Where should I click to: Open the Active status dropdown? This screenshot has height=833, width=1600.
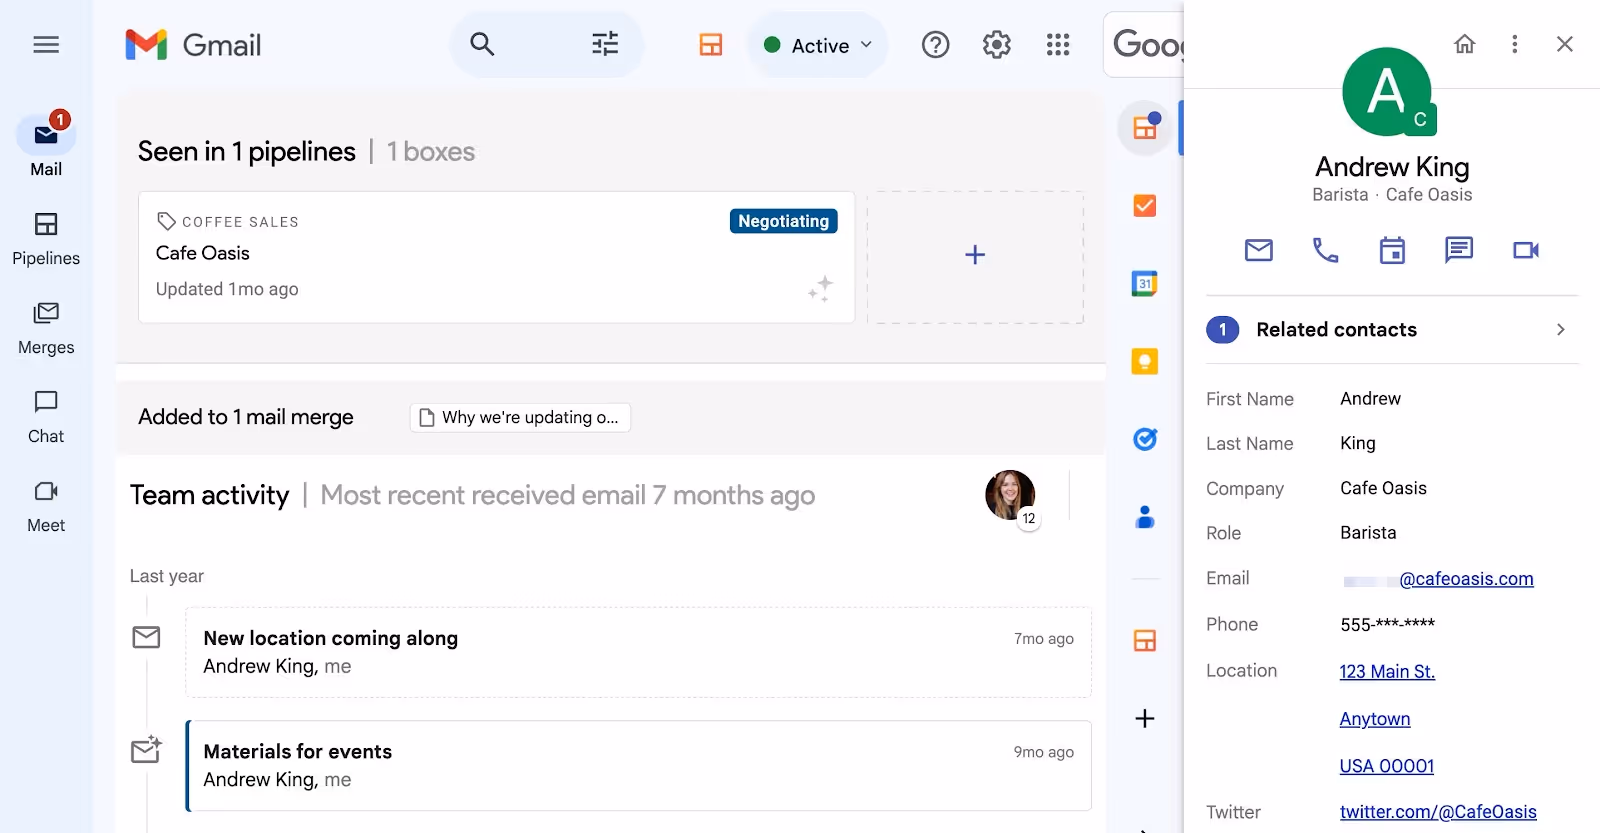[817, 45]
